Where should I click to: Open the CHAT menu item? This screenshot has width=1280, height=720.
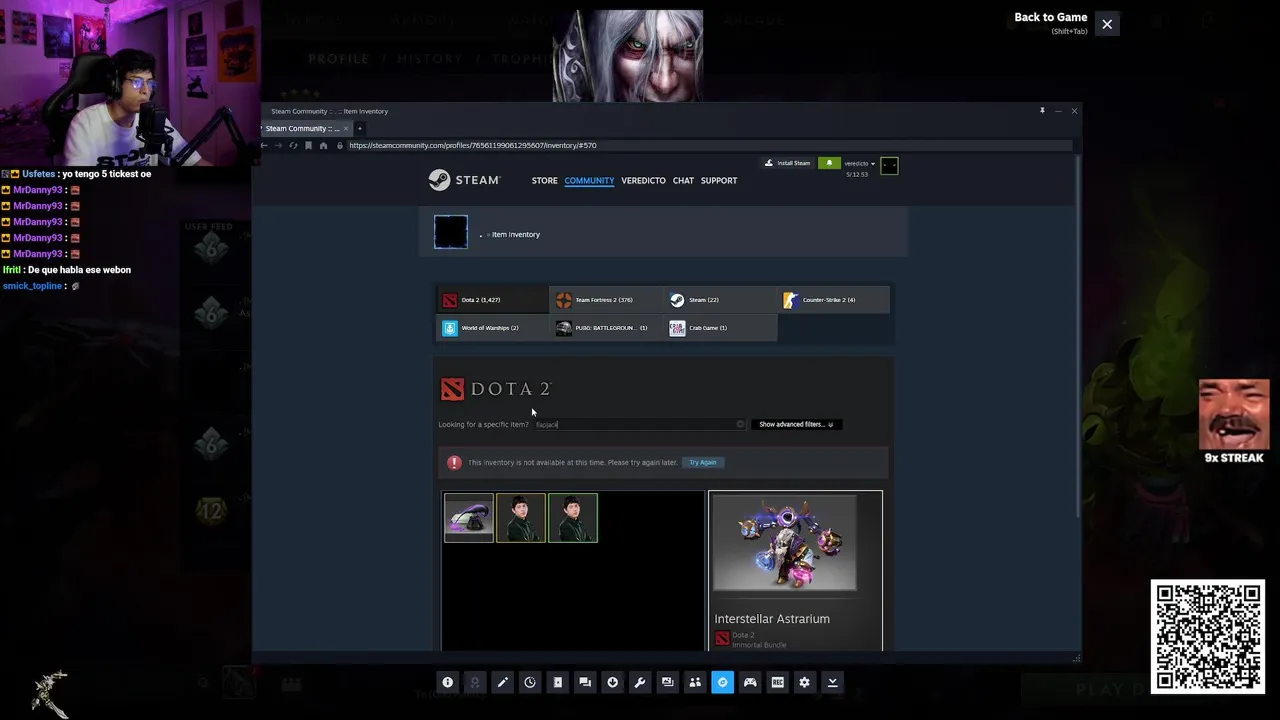pyautogui.click(x=683, y=181)
